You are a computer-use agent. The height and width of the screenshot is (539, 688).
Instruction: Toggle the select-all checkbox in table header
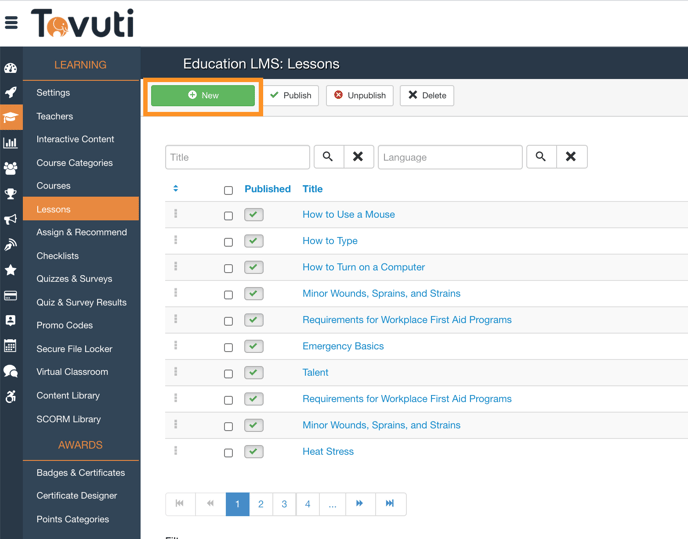tap(228, 190)
